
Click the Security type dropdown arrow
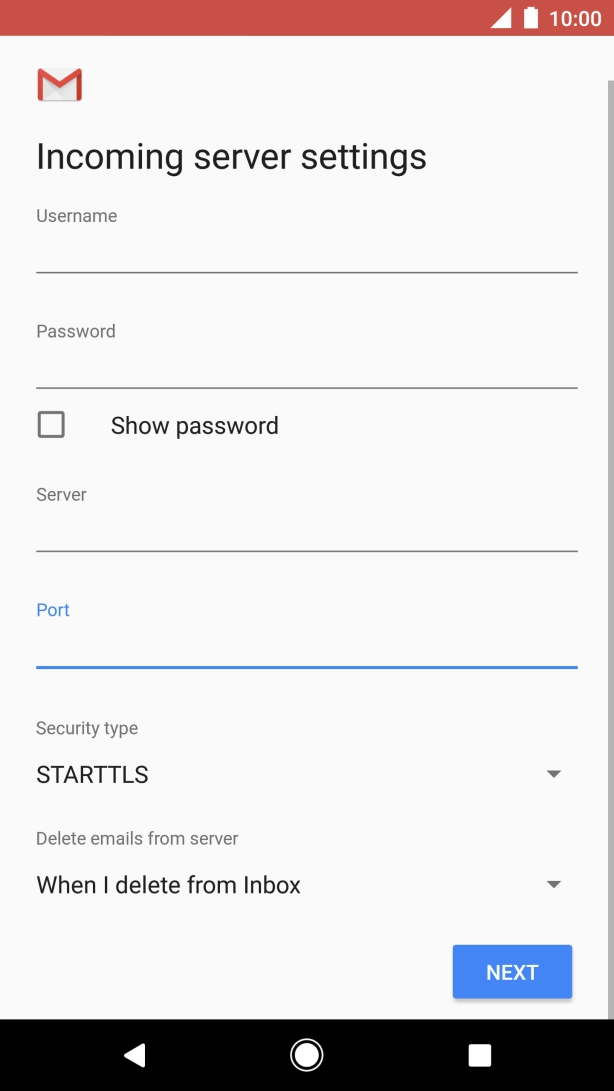[554, 772]
